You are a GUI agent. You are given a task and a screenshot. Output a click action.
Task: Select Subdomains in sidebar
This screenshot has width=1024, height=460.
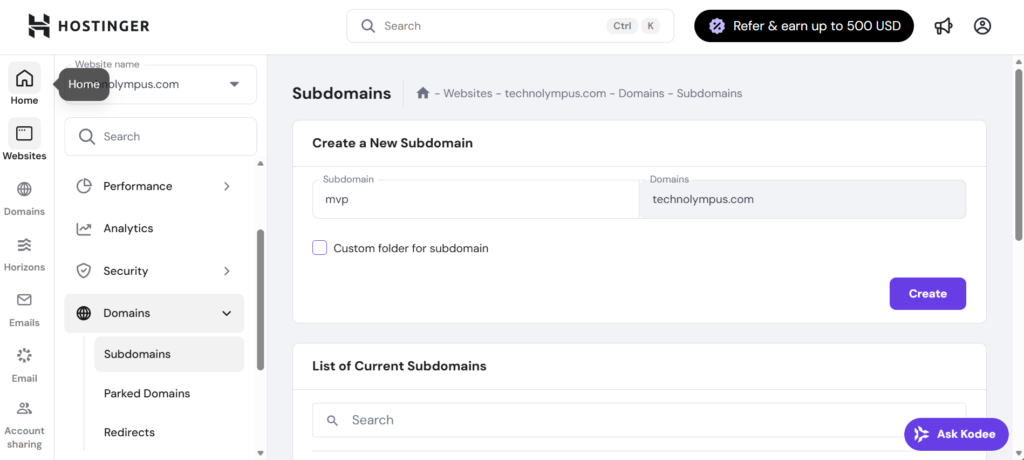[169, 354]
